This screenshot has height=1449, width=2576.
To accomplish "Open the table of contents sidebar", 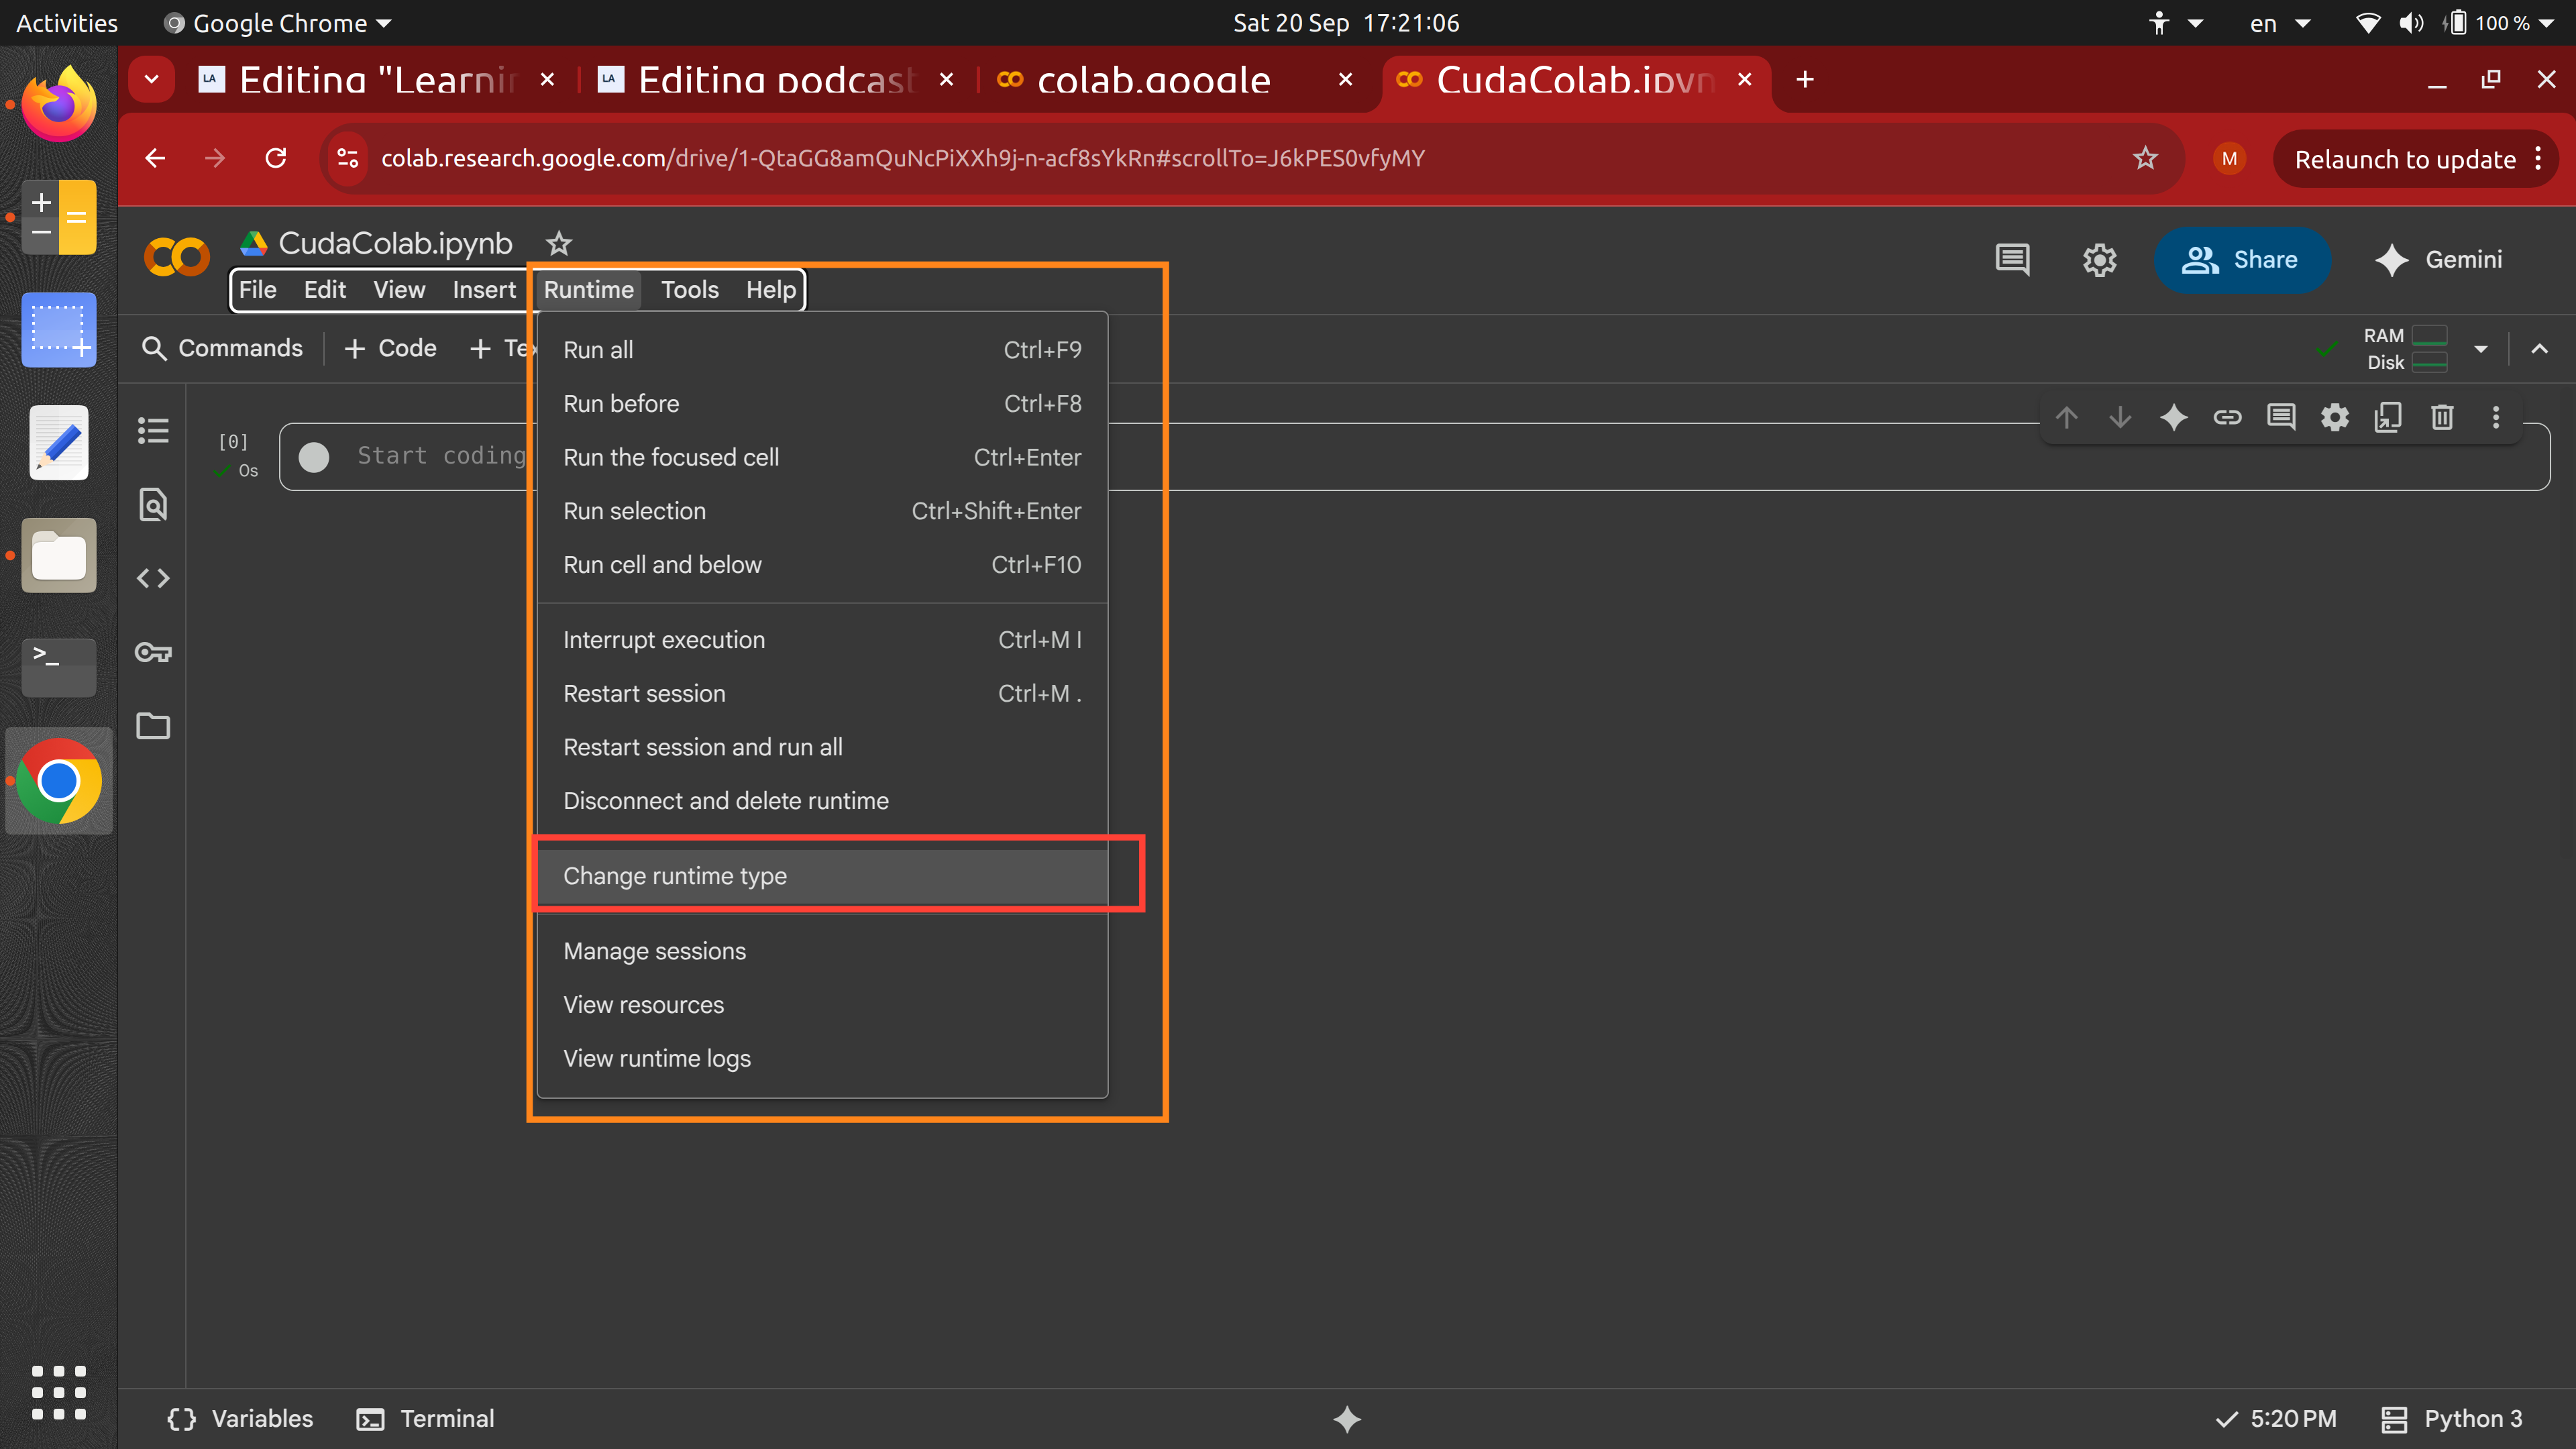I will coord(153,431).
